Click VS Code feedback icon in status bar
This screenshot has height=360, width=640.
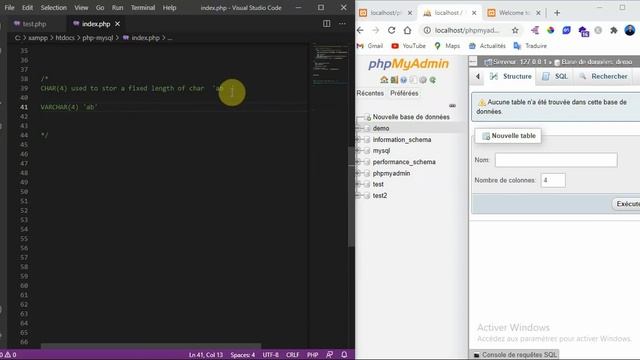[329, 355]
